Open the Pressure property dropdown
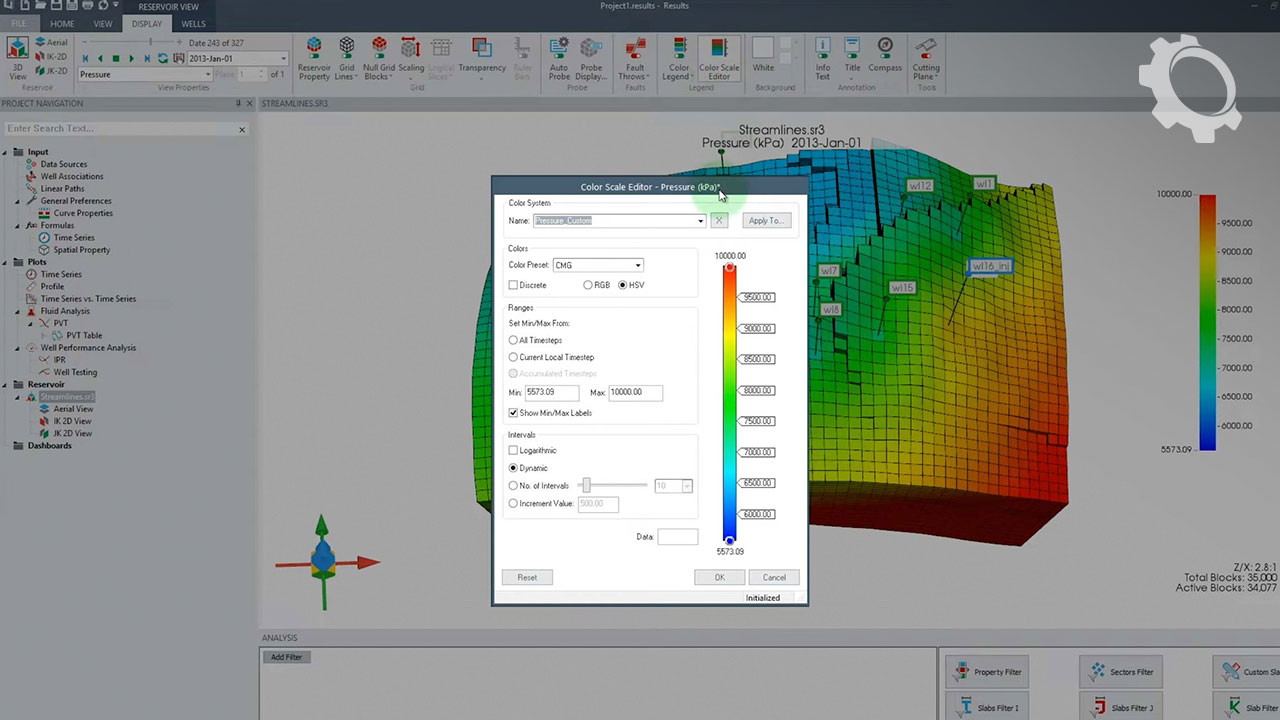This screenshot has height=720, width=1280. (x=208, y=75)
